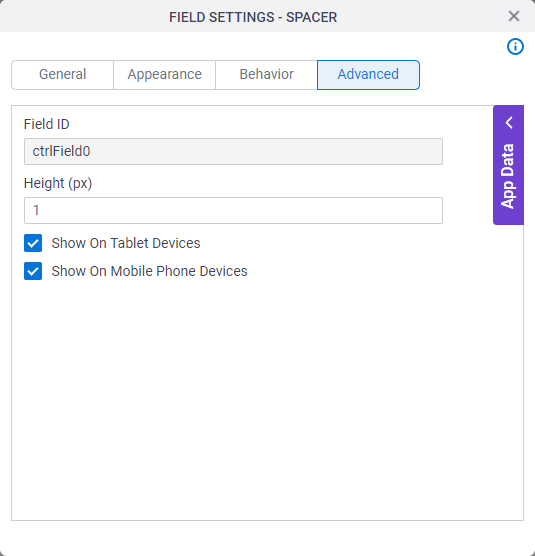Close the Field Settings Spacer dialog

coord(514,16)
